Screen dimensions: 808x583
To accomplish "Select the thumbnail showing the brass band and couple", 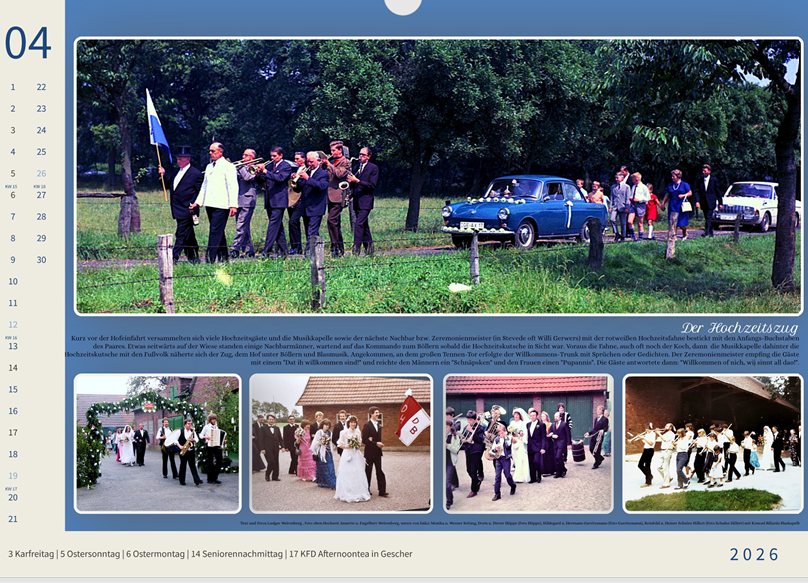I will pos(526,443).
